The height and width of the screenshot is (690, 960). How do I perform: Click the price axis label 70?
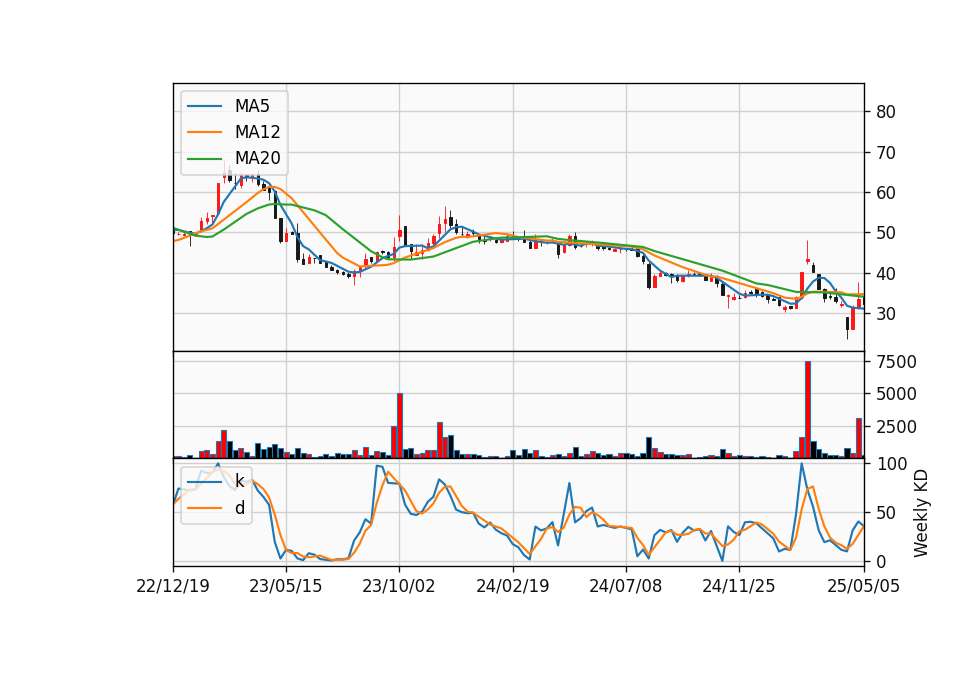point(886,152)
